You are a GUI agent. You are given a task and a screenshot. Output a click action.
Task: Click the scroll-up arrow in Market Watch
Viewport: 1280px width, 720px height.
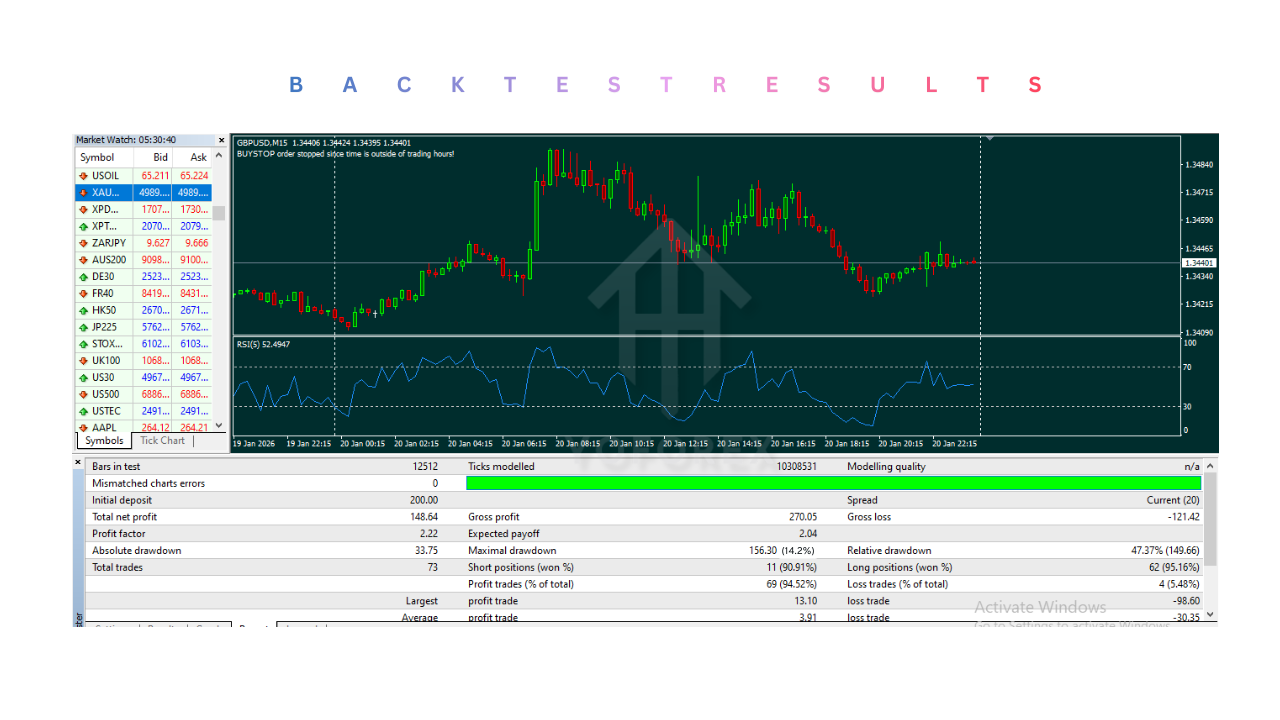tap(221, 157)
